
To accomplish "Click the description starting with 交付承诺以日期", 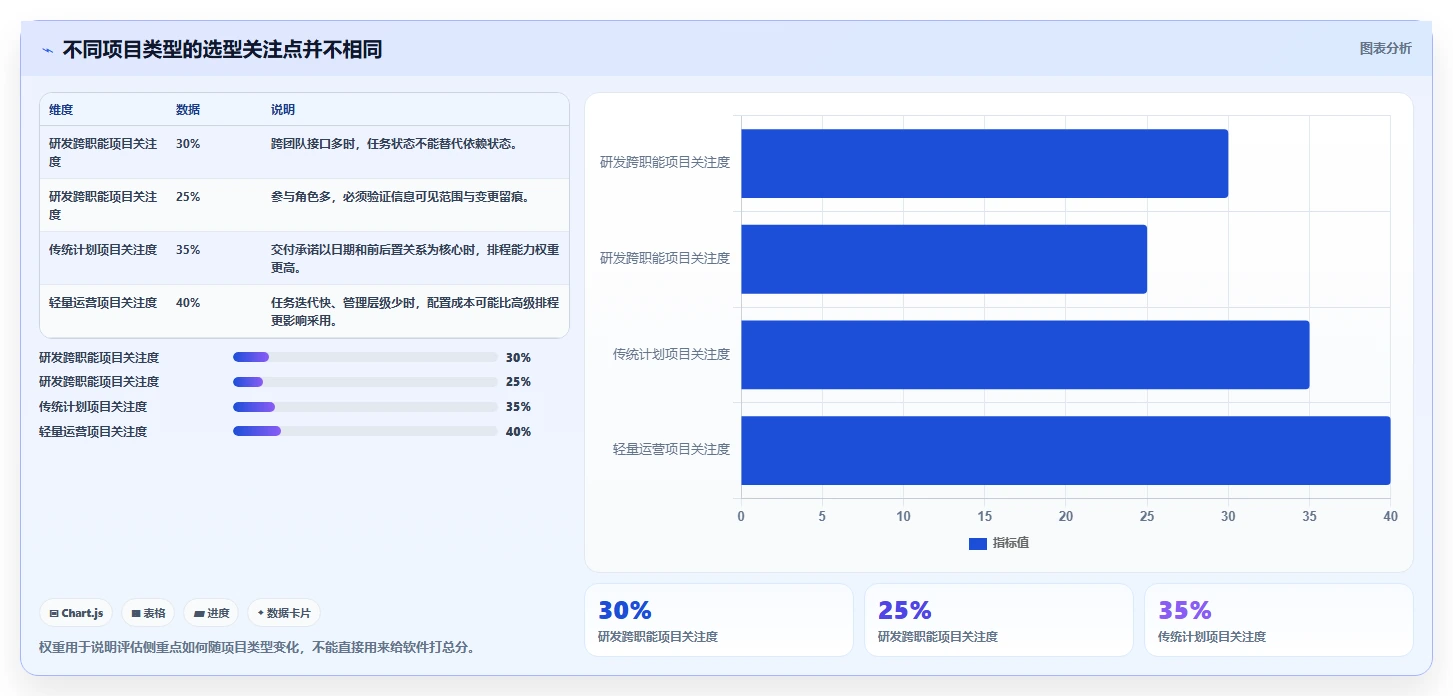I will point(415,259).
